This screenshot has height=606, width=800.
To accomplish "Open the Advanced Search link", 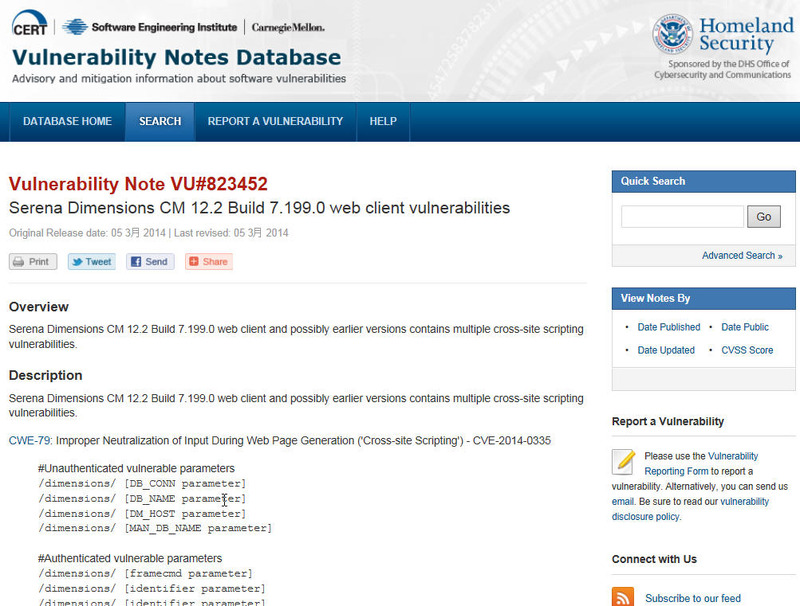I will 741,256.
